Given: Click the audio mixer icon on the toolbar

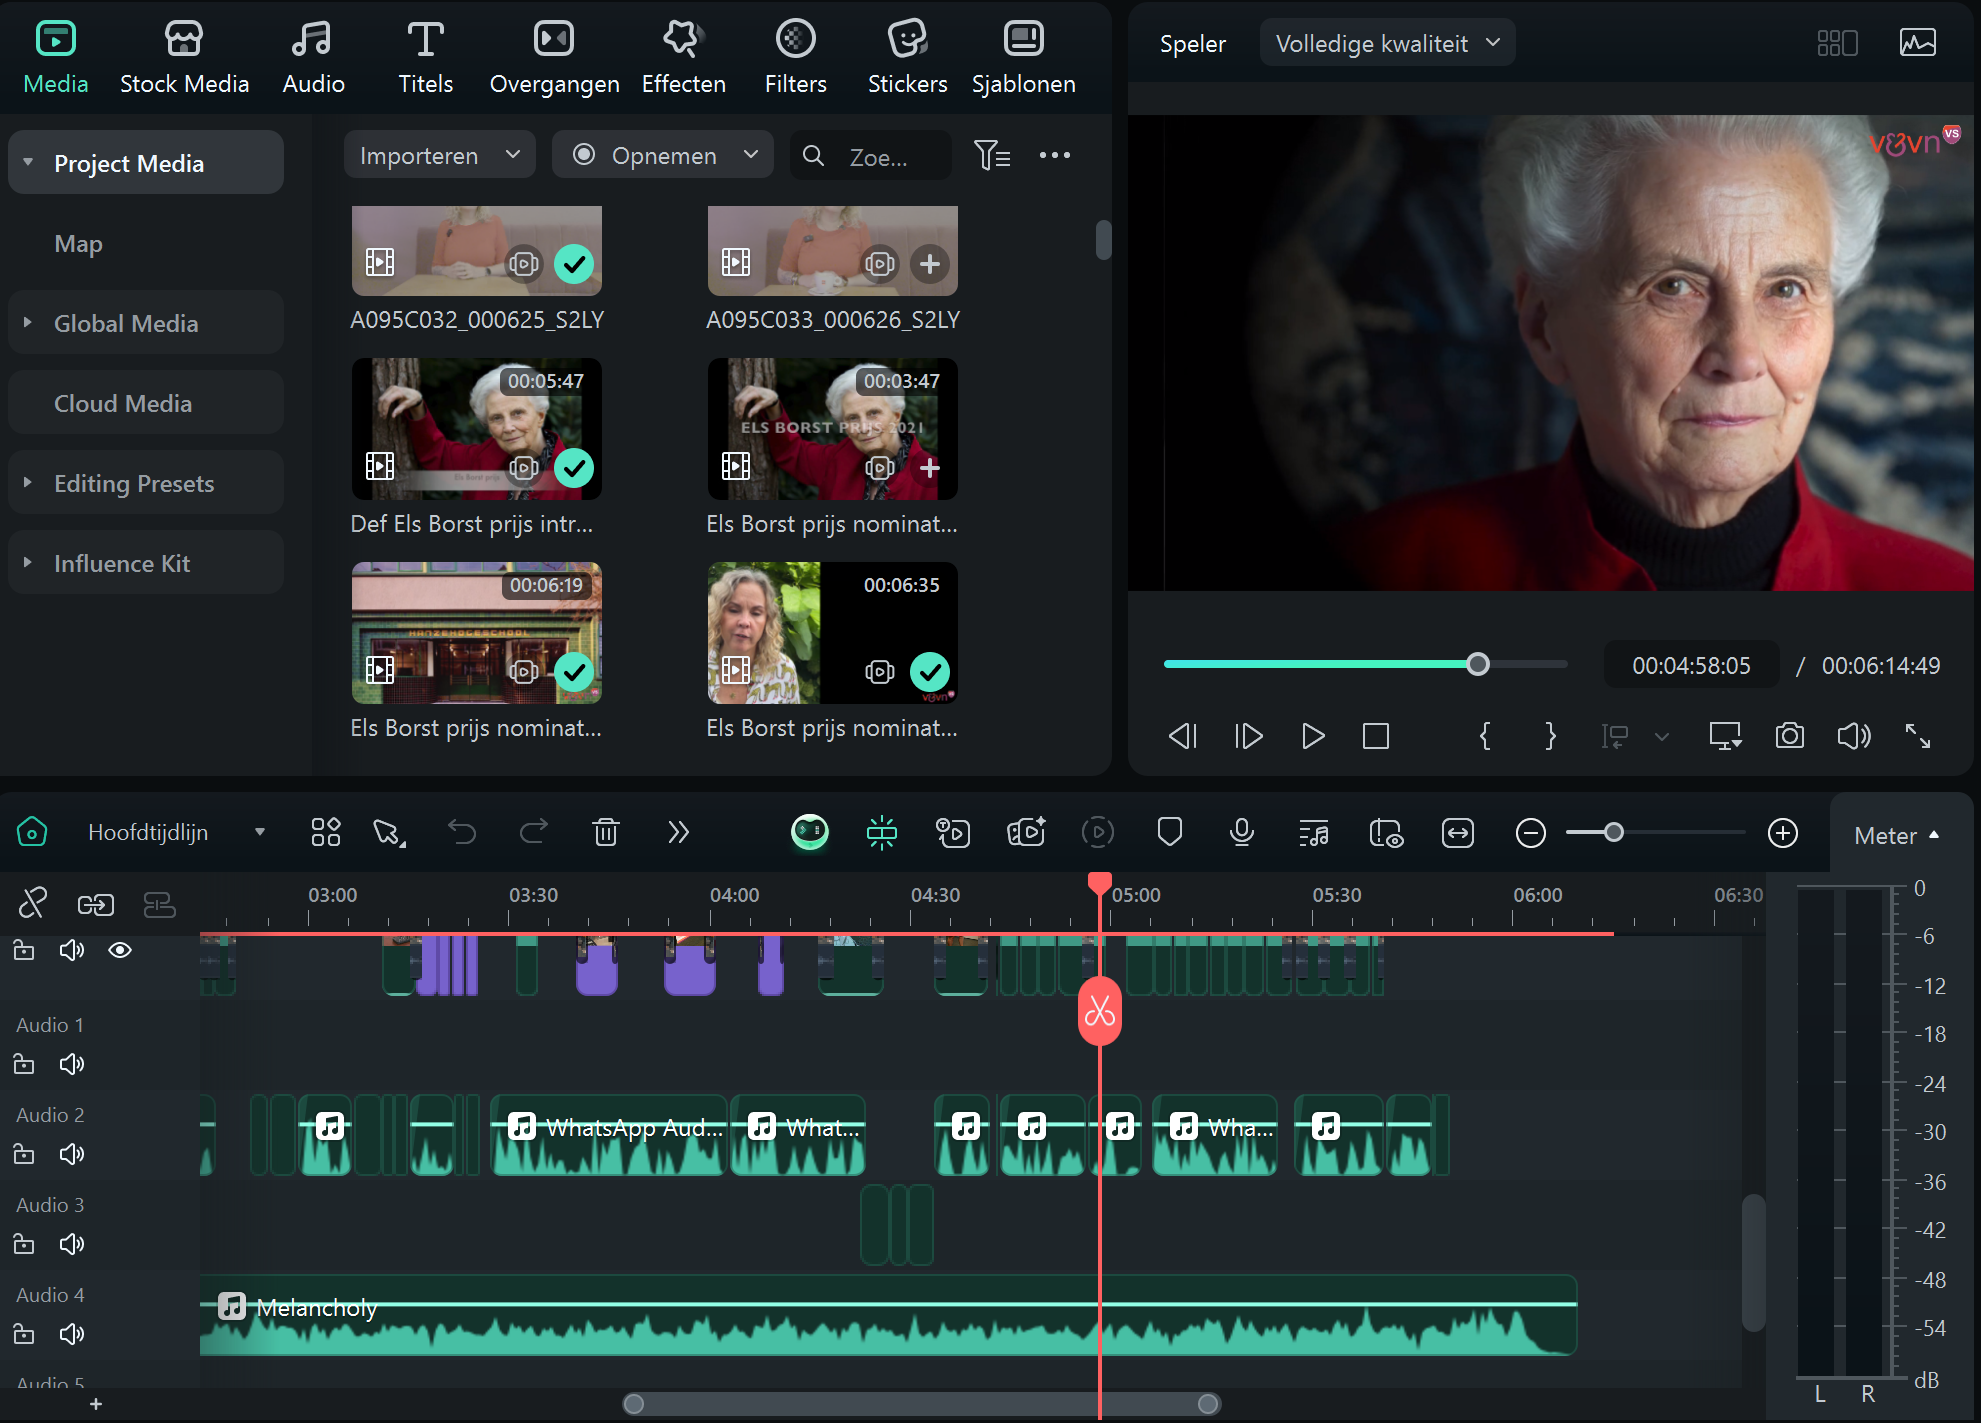Looking at the screenshot, I should pos(1313,831).
